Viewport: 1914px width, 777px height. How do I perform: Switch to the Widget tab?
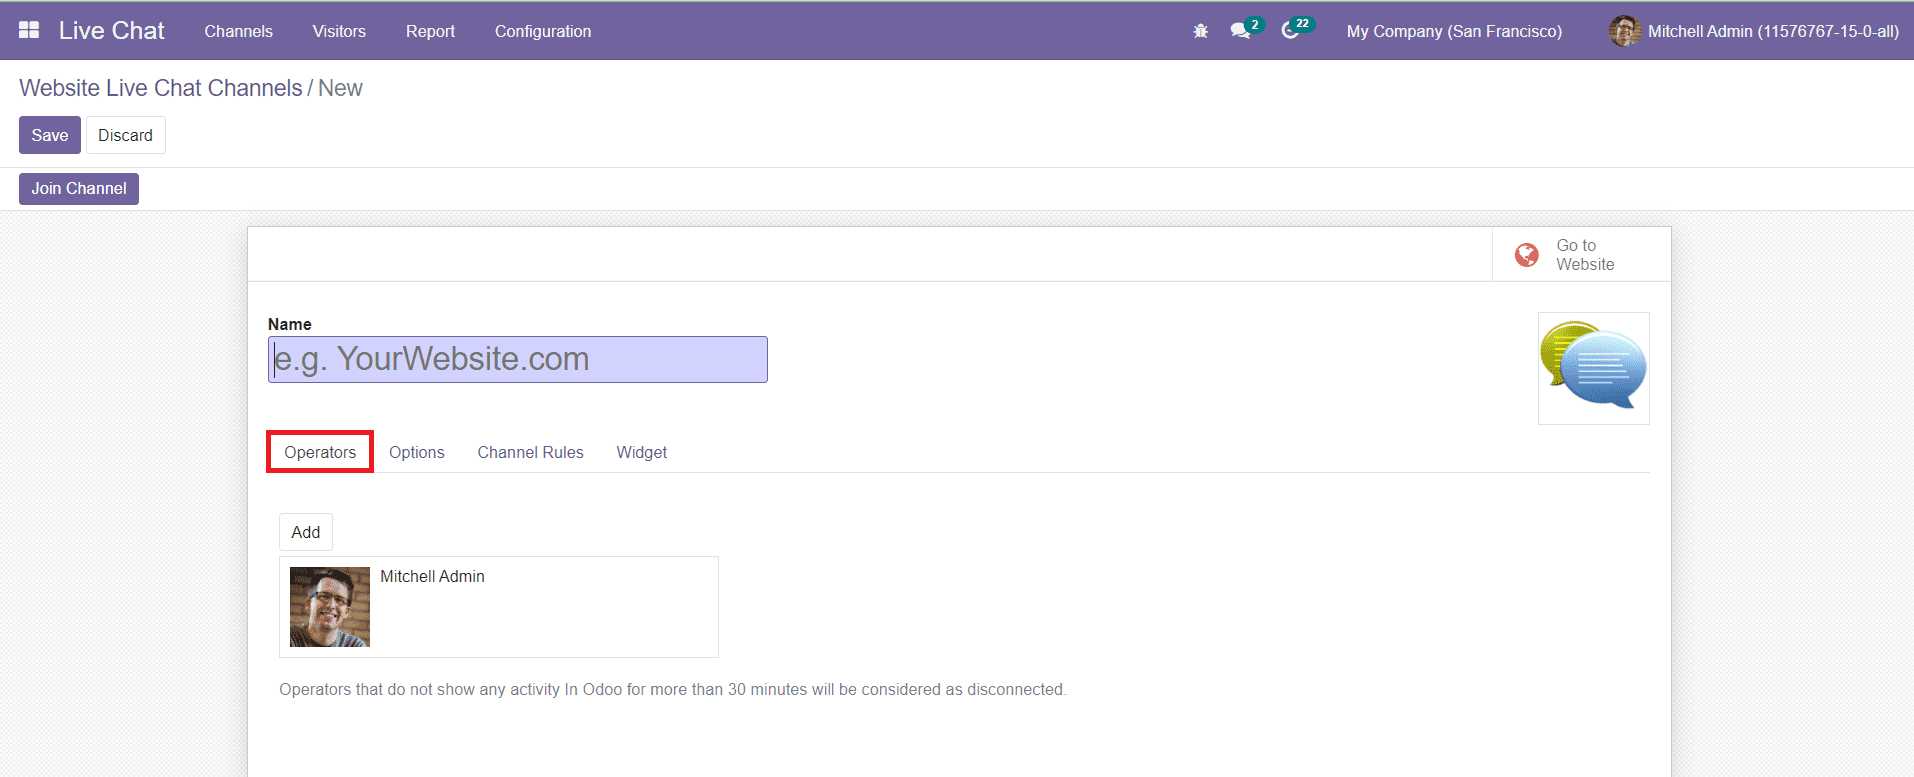642,452
